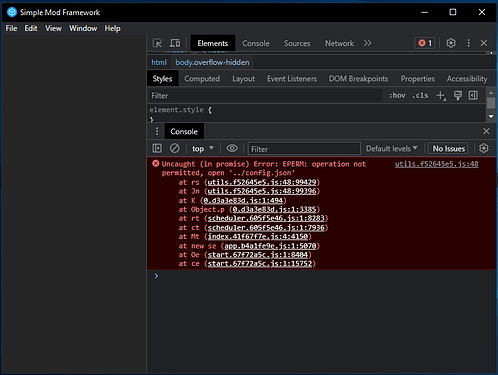
Task: Focus the Styles filter field
Action: (265, 96)
